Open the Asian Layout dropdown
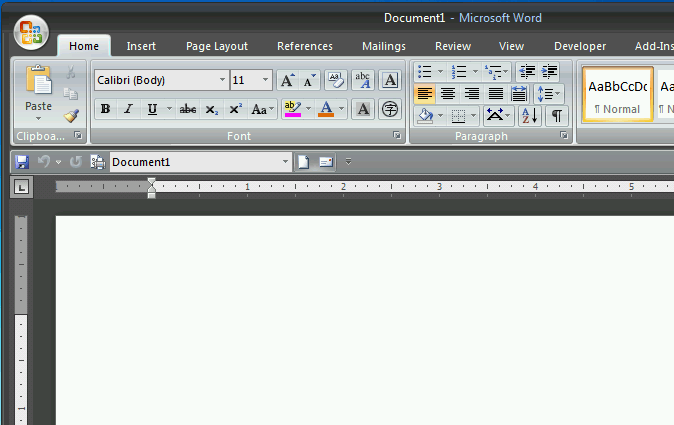This screenshot has height=425, width=674. click(498, 116)
